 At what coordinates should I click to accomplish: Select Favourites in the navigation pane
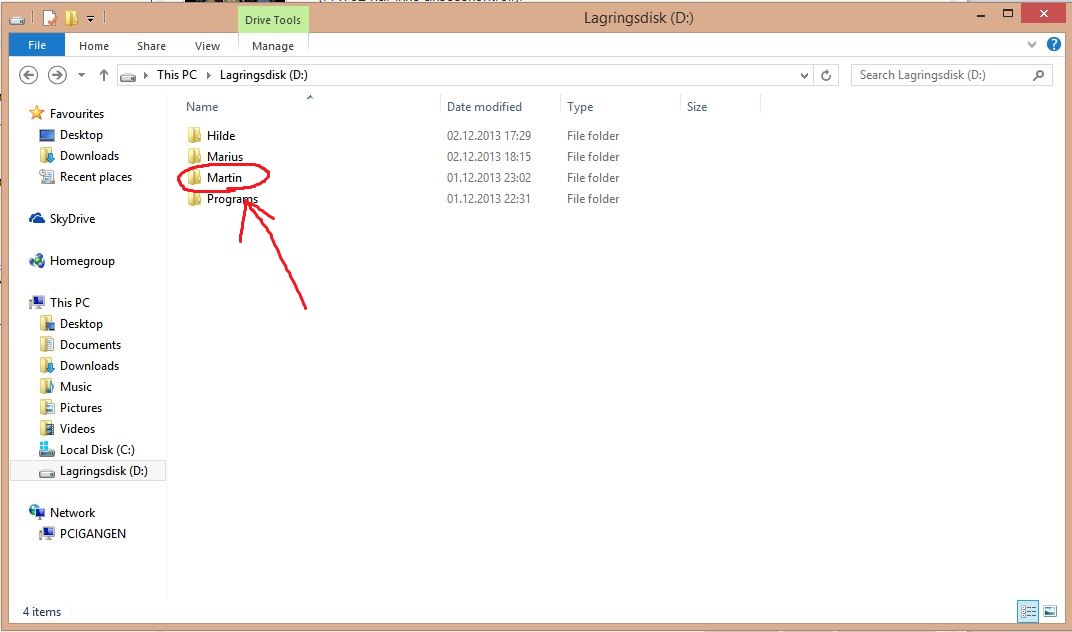[x=77, y=114]
